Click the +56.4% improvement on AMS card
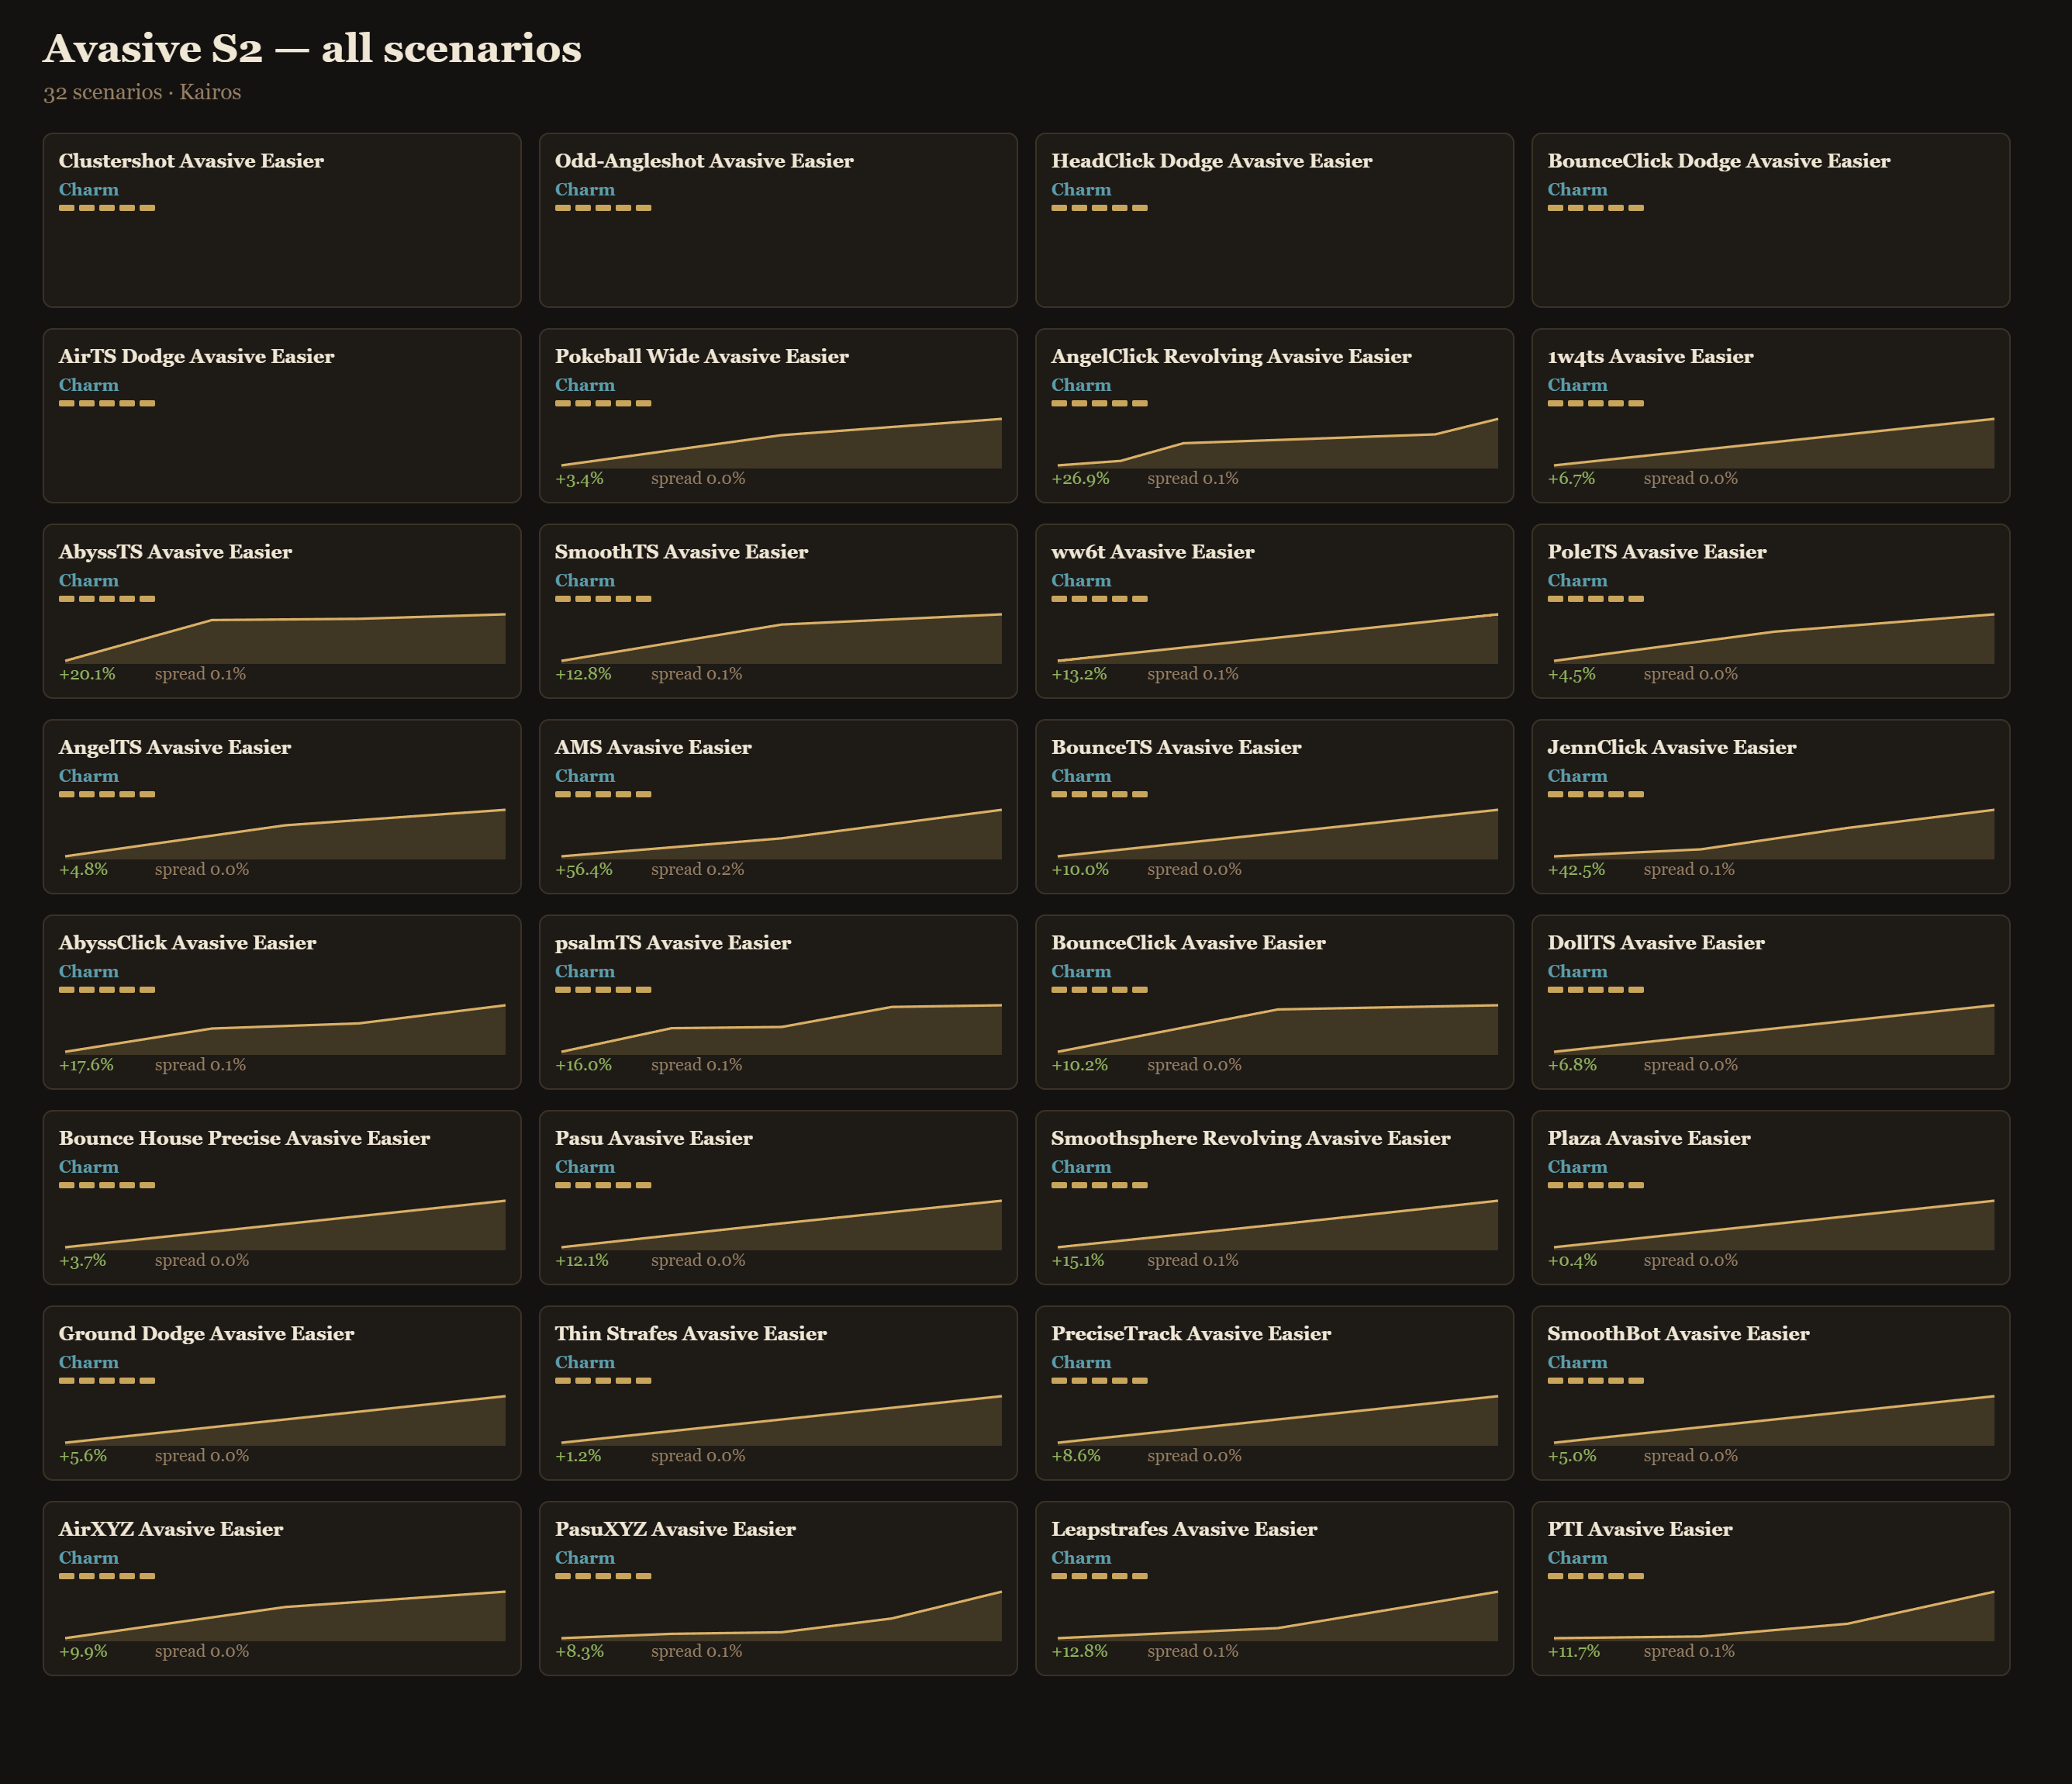Image resolution: width=2072 pixels, height=1784 pixels. [x=584, y=870]
